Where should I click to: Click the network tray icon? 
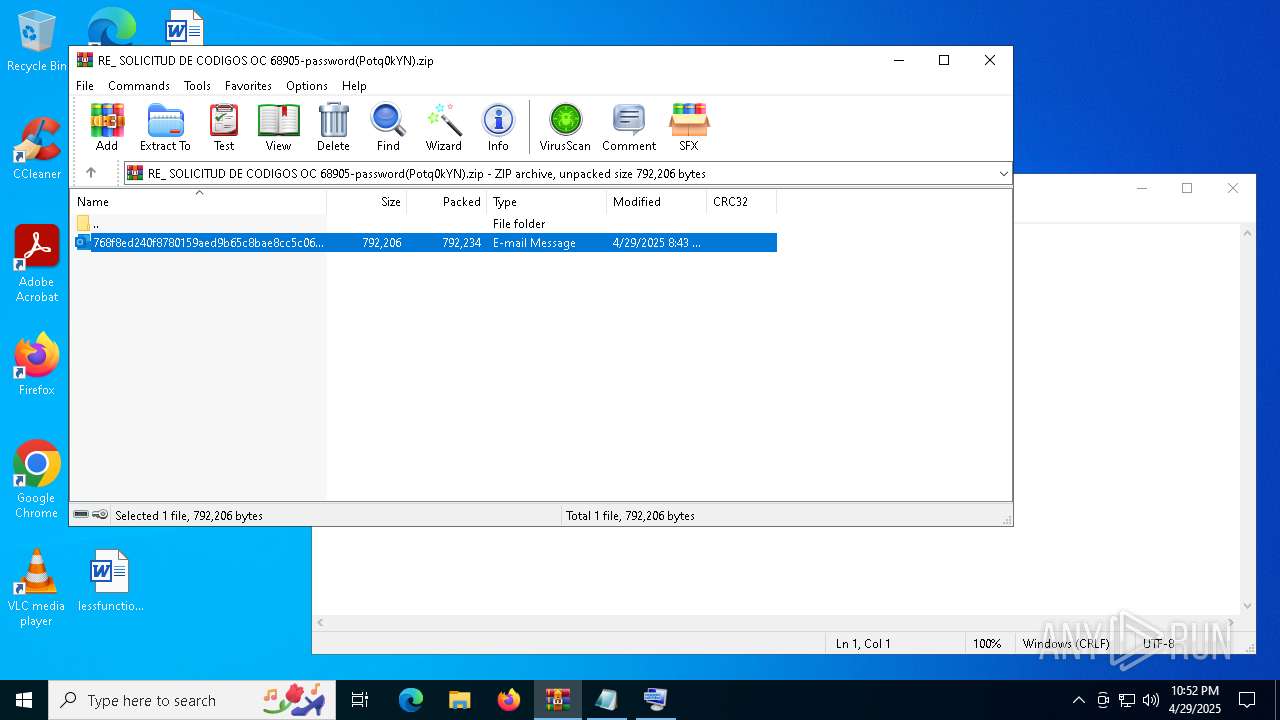[1127, 700]
